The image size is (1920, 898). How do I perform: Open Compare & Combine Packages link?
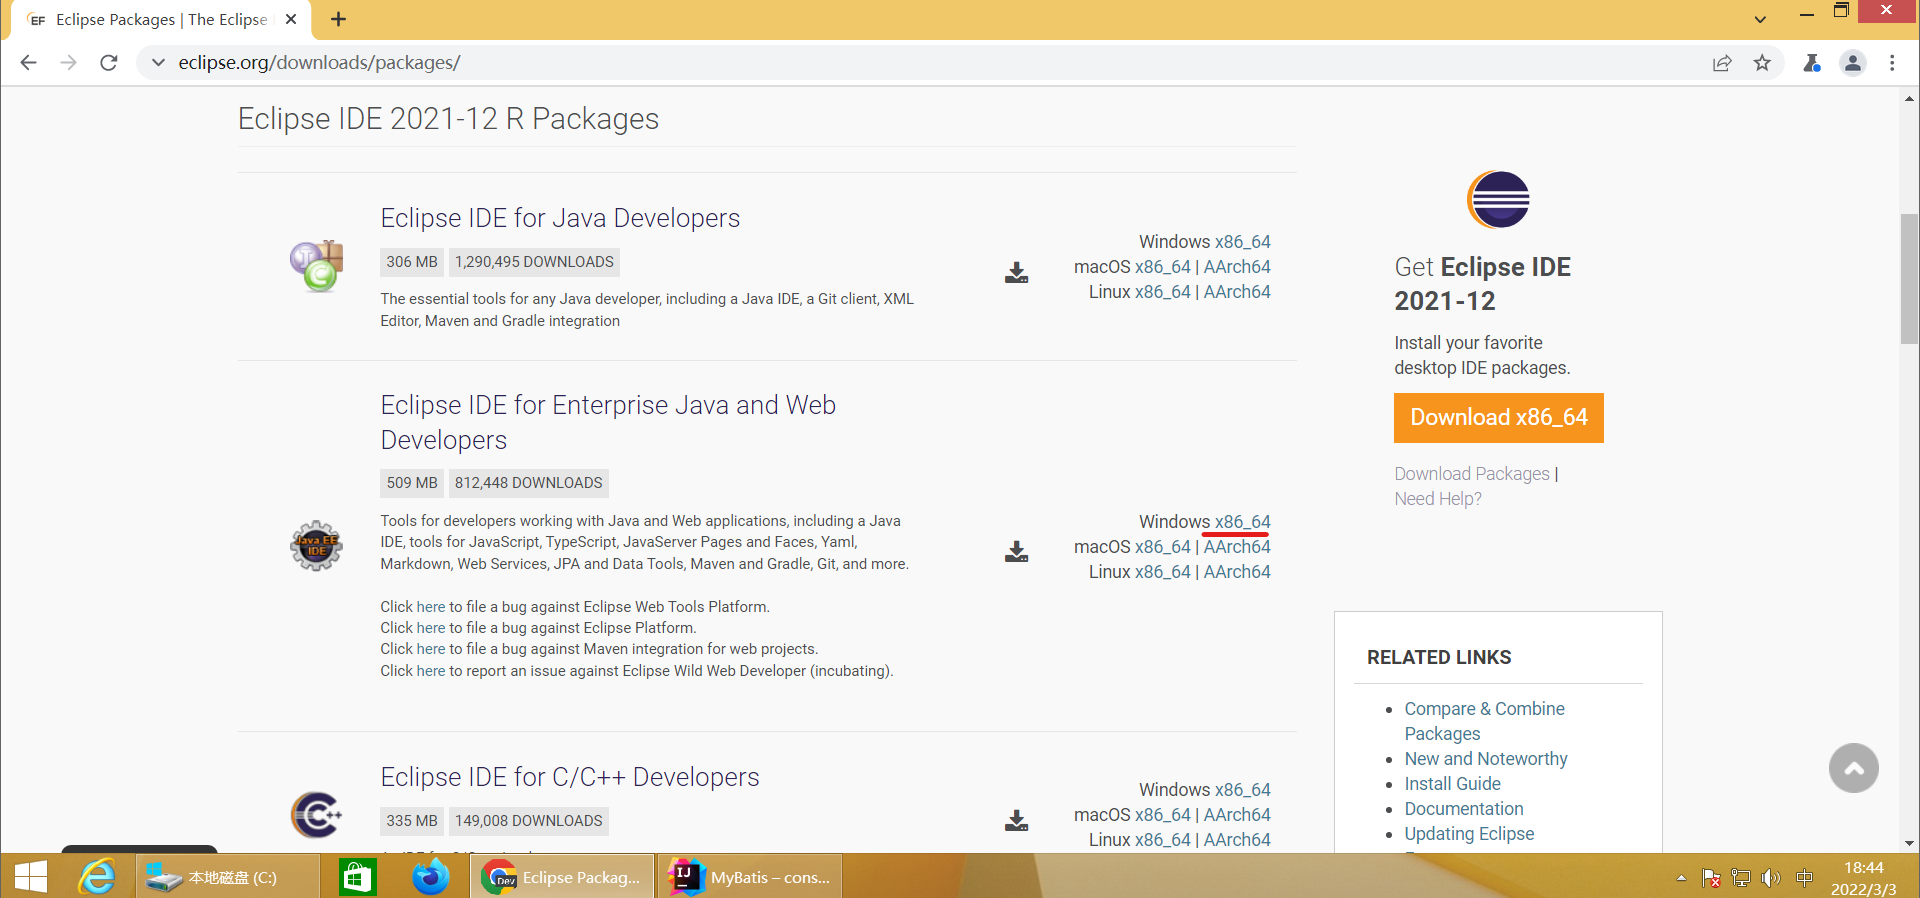tap(1484, 721)
